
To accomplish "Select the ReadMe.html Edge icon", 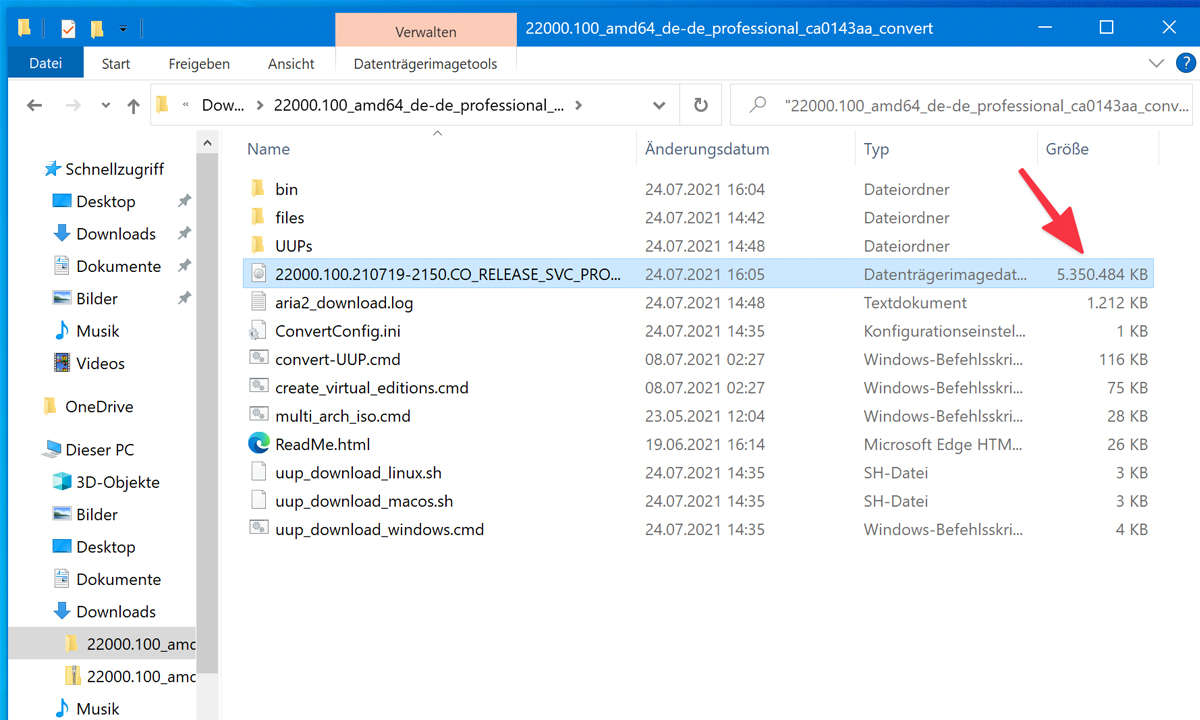I will (x=258, y=443).
